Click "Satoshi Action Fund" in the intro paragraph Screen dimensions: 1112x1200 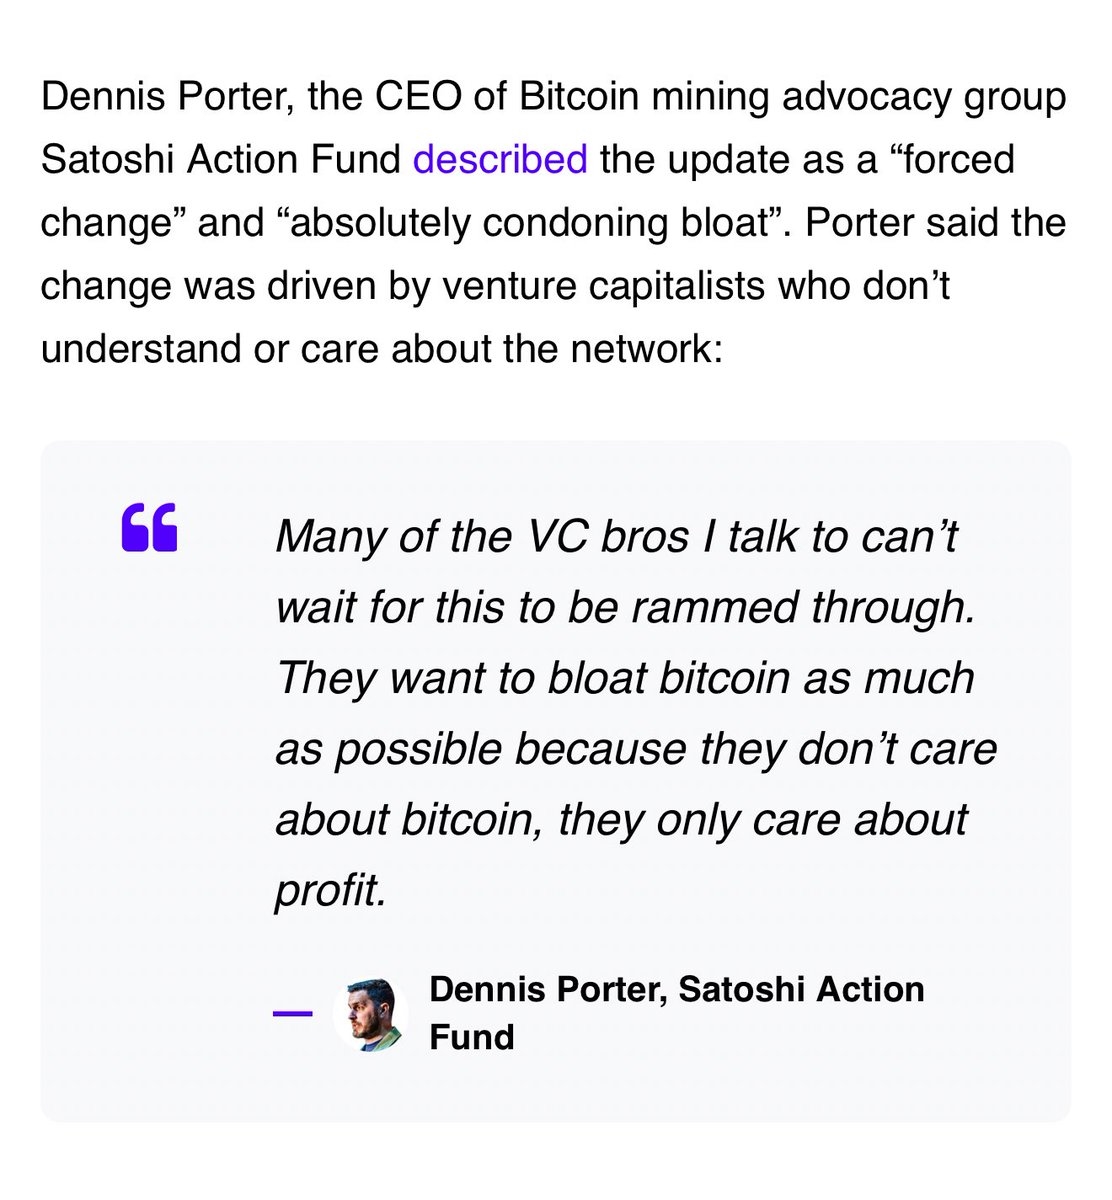[220, 160]
